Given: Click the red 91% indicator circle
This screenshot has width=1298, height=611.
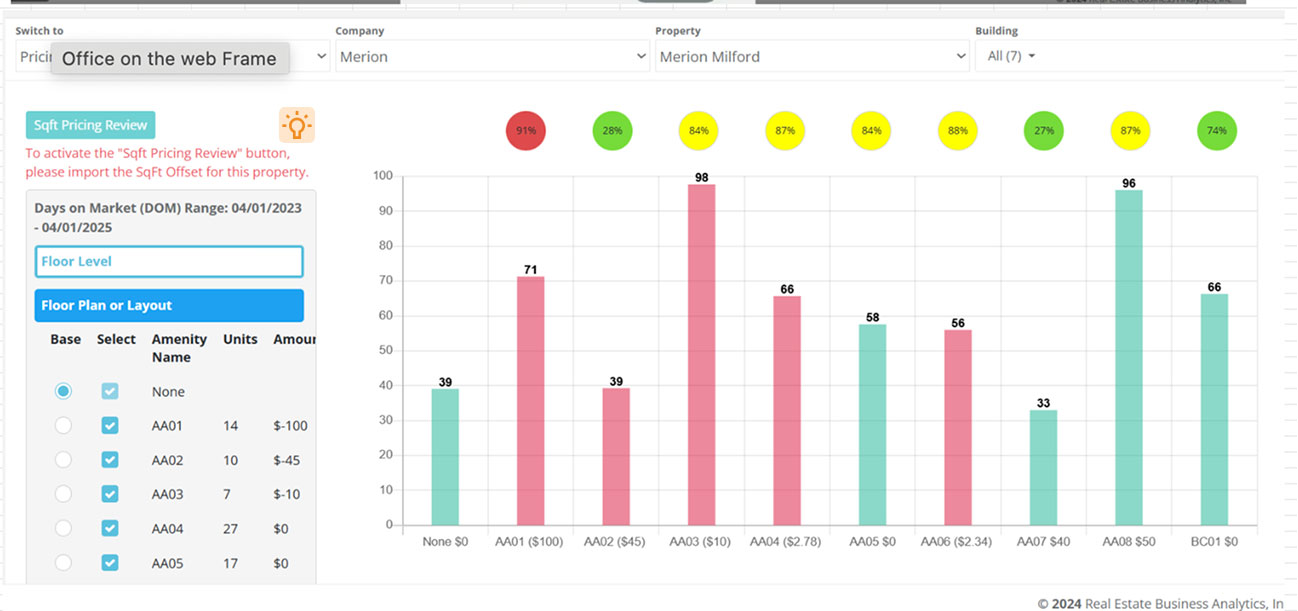Looking at the screenshot, I should [x=526, y=131].
